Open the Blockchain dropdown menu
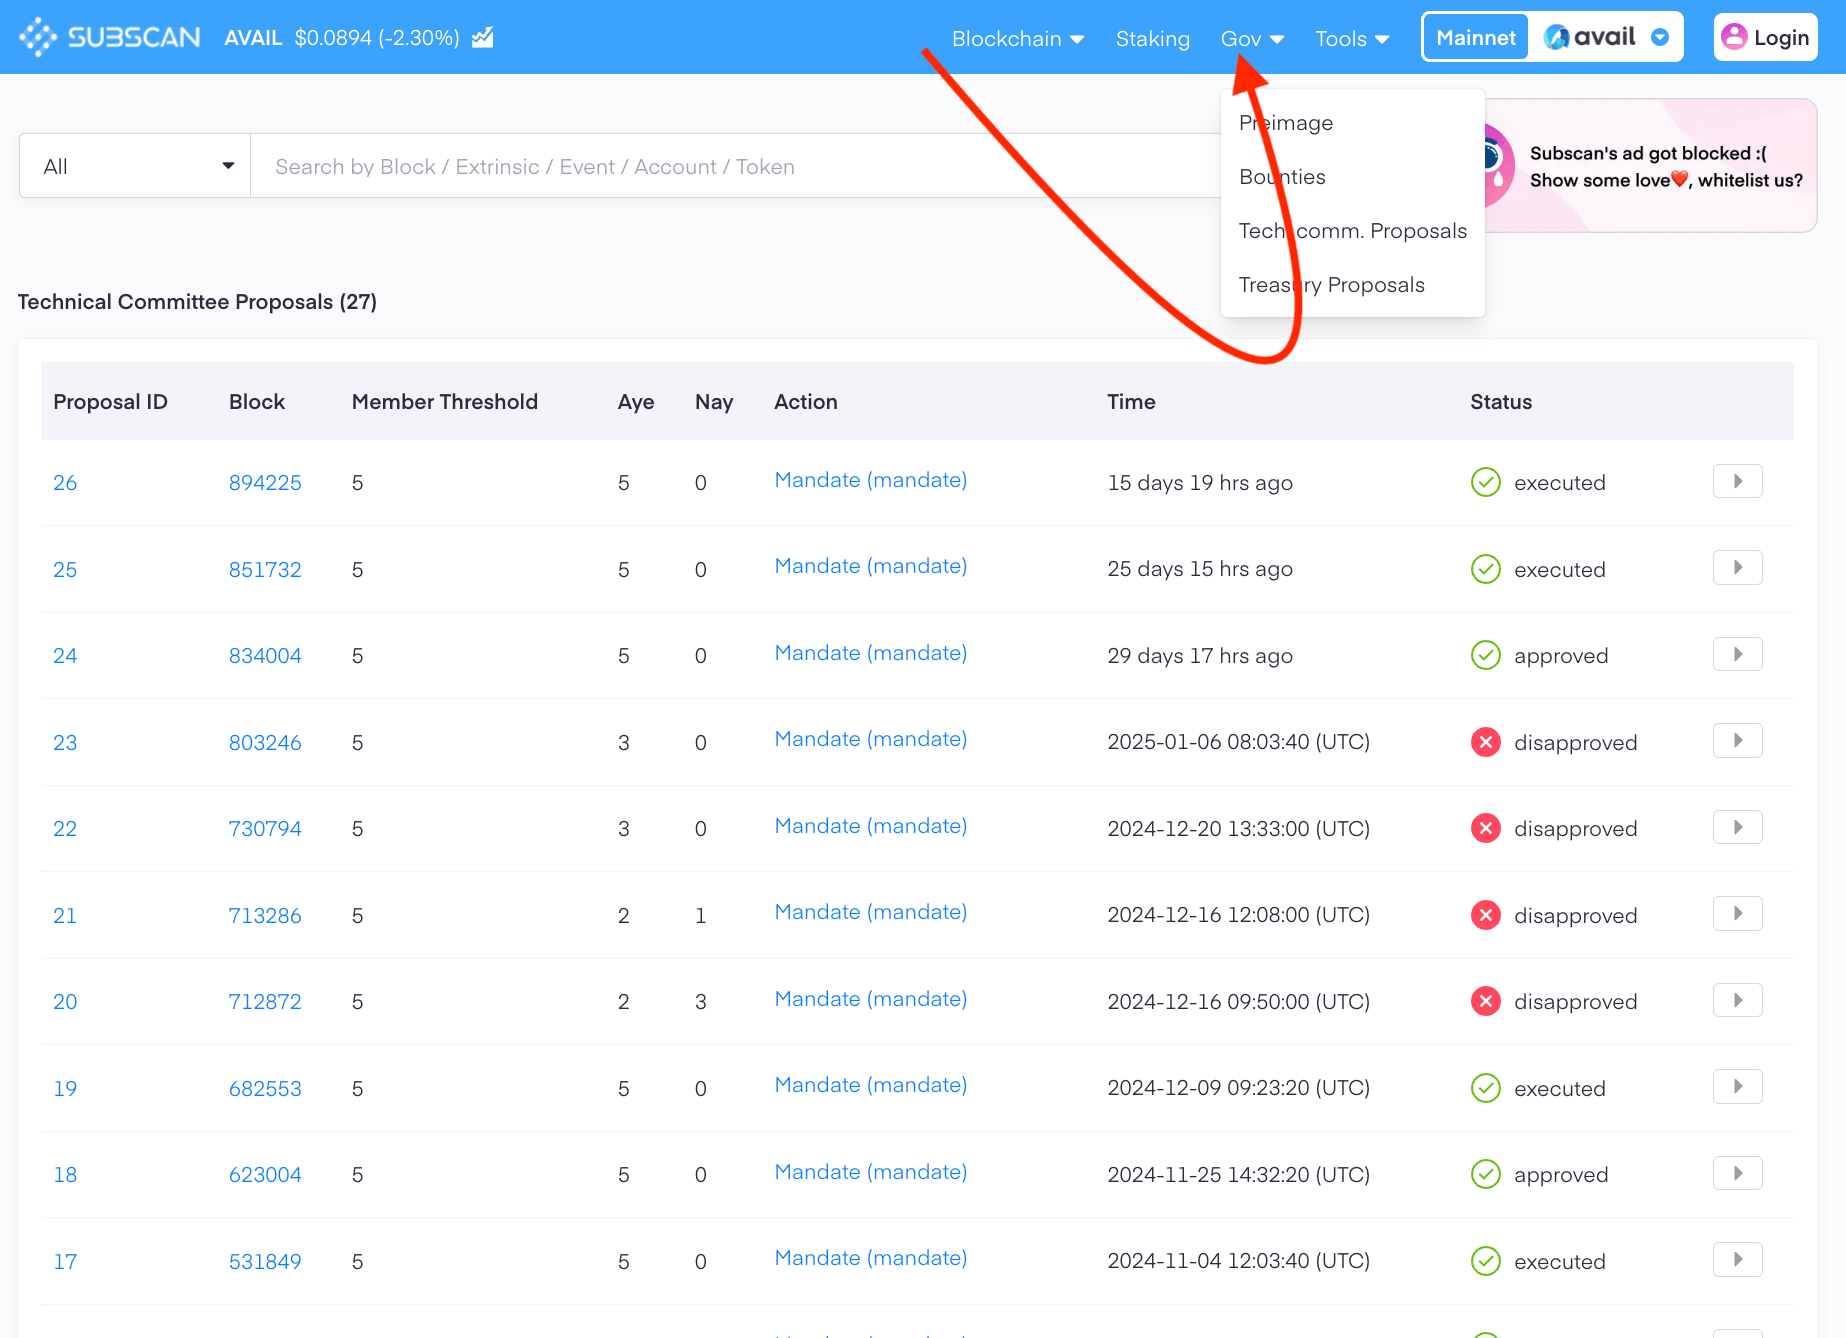 (1017, 38)
